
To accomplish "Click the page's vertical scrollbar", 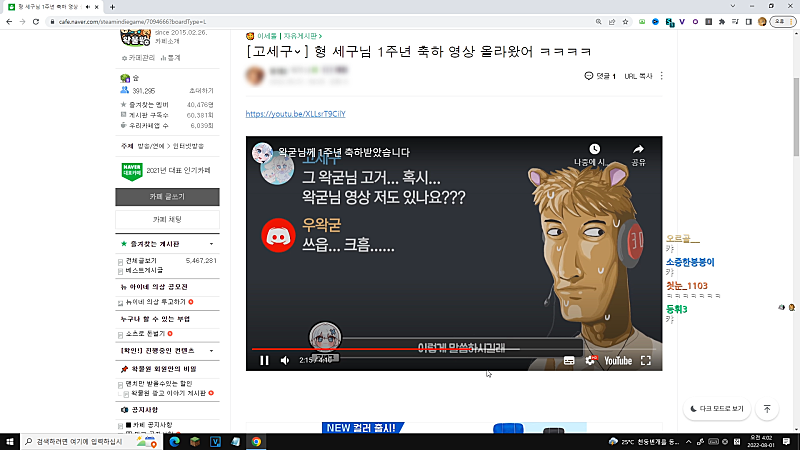I will coord(796,117).
